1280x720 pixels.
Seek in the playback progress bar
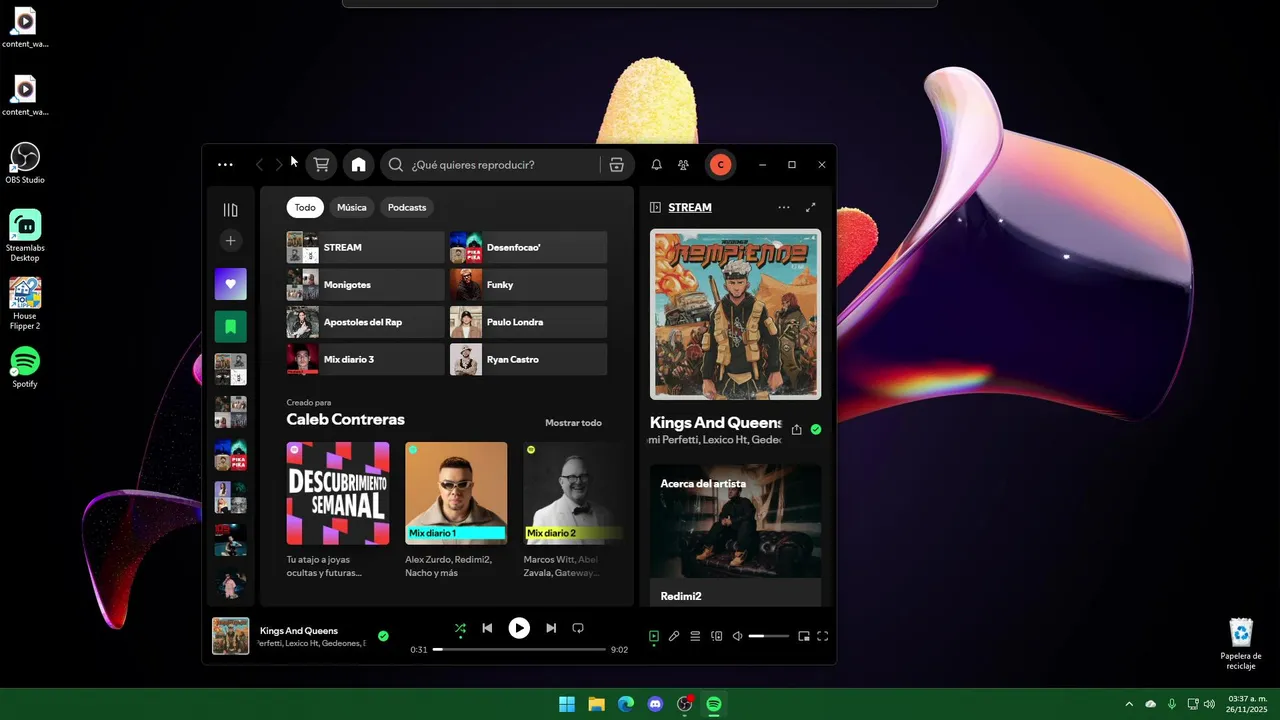tap(519, 650)
